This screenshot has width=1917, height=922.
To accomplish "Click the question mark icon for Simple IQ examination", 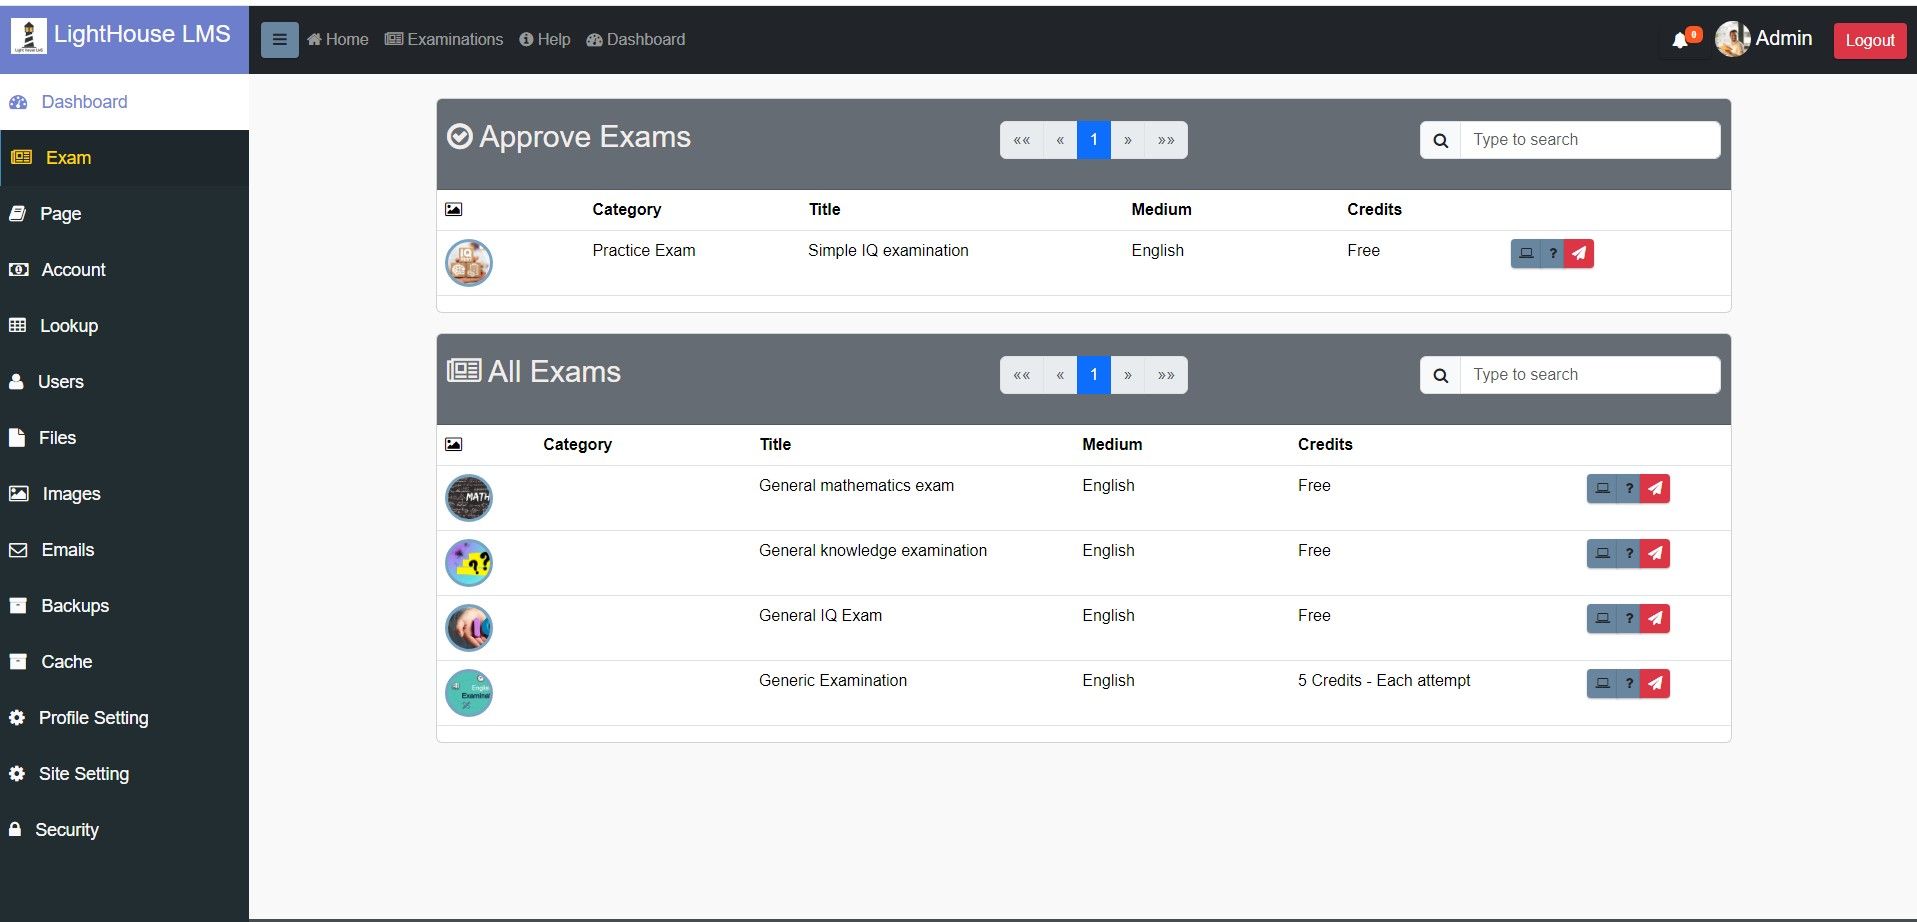I will click(1552, 254).
